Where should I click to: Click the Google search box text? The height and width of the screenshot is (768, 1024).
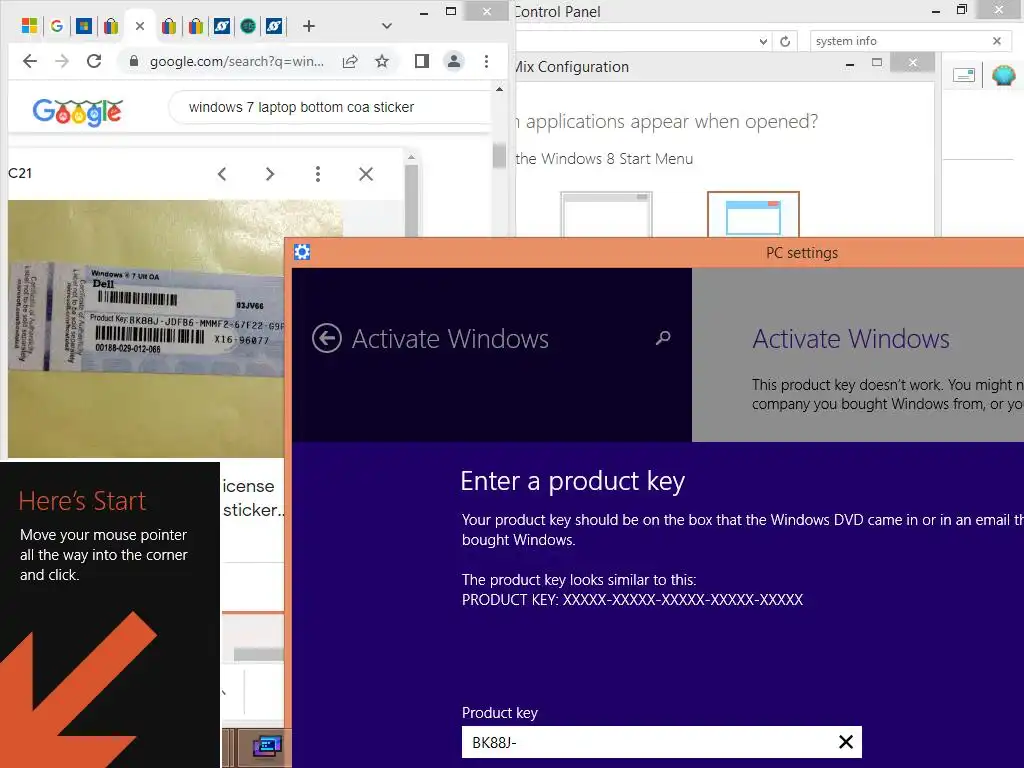pyautogui.click(x=301, y=107)
